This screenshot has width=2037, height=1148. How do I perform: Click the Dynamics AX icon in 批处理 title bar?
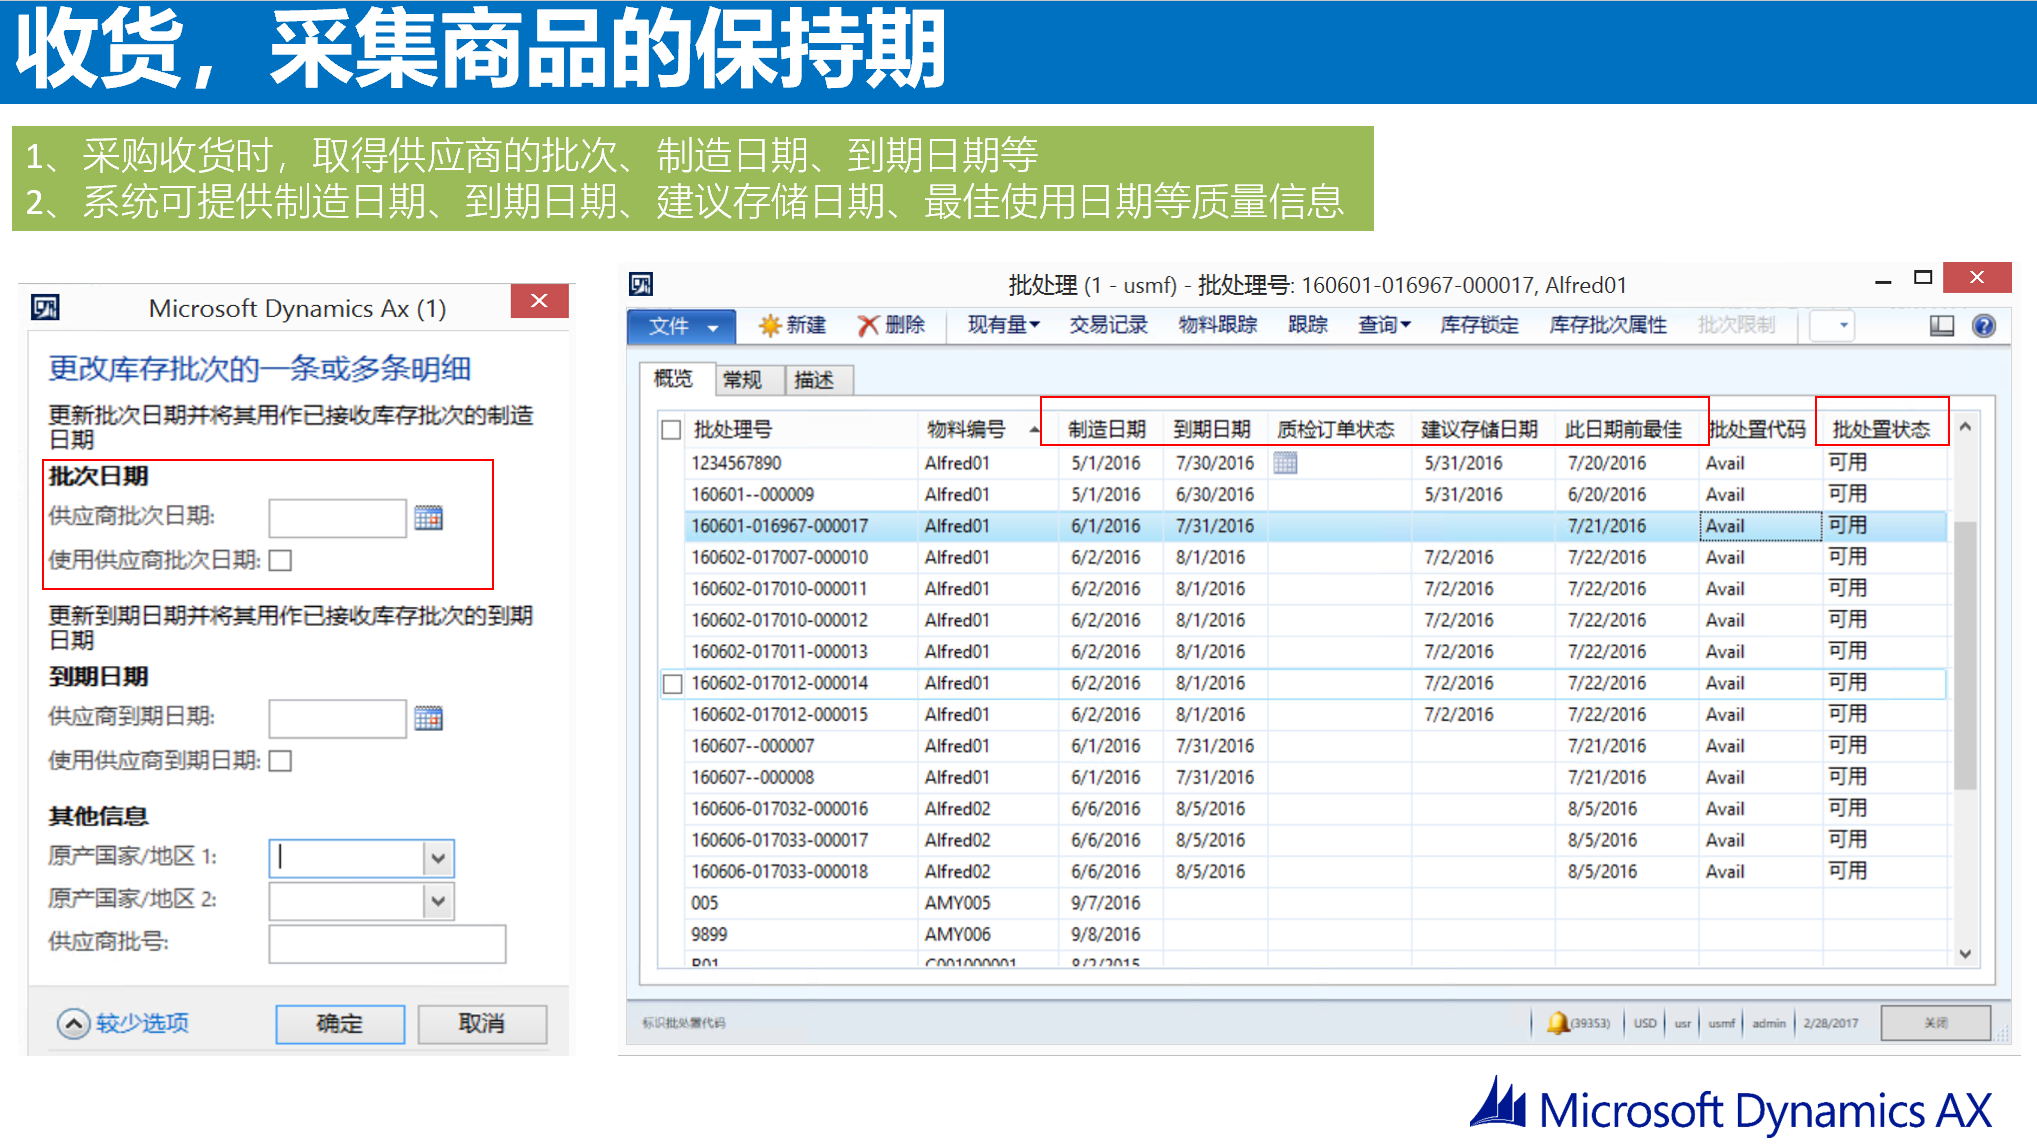[641, 284]
